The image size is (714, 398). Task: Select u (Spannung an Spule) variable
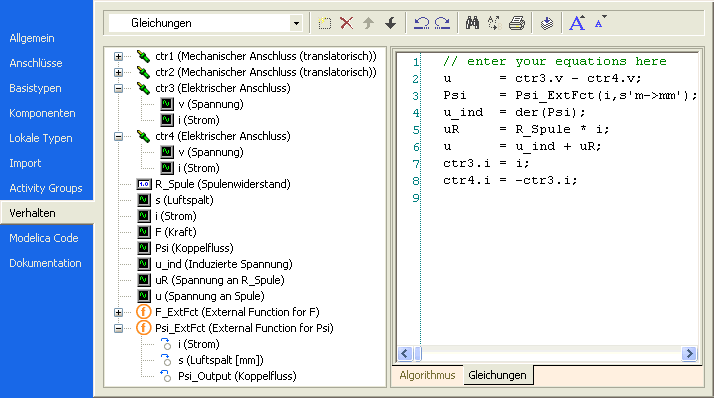click(210, 296)
